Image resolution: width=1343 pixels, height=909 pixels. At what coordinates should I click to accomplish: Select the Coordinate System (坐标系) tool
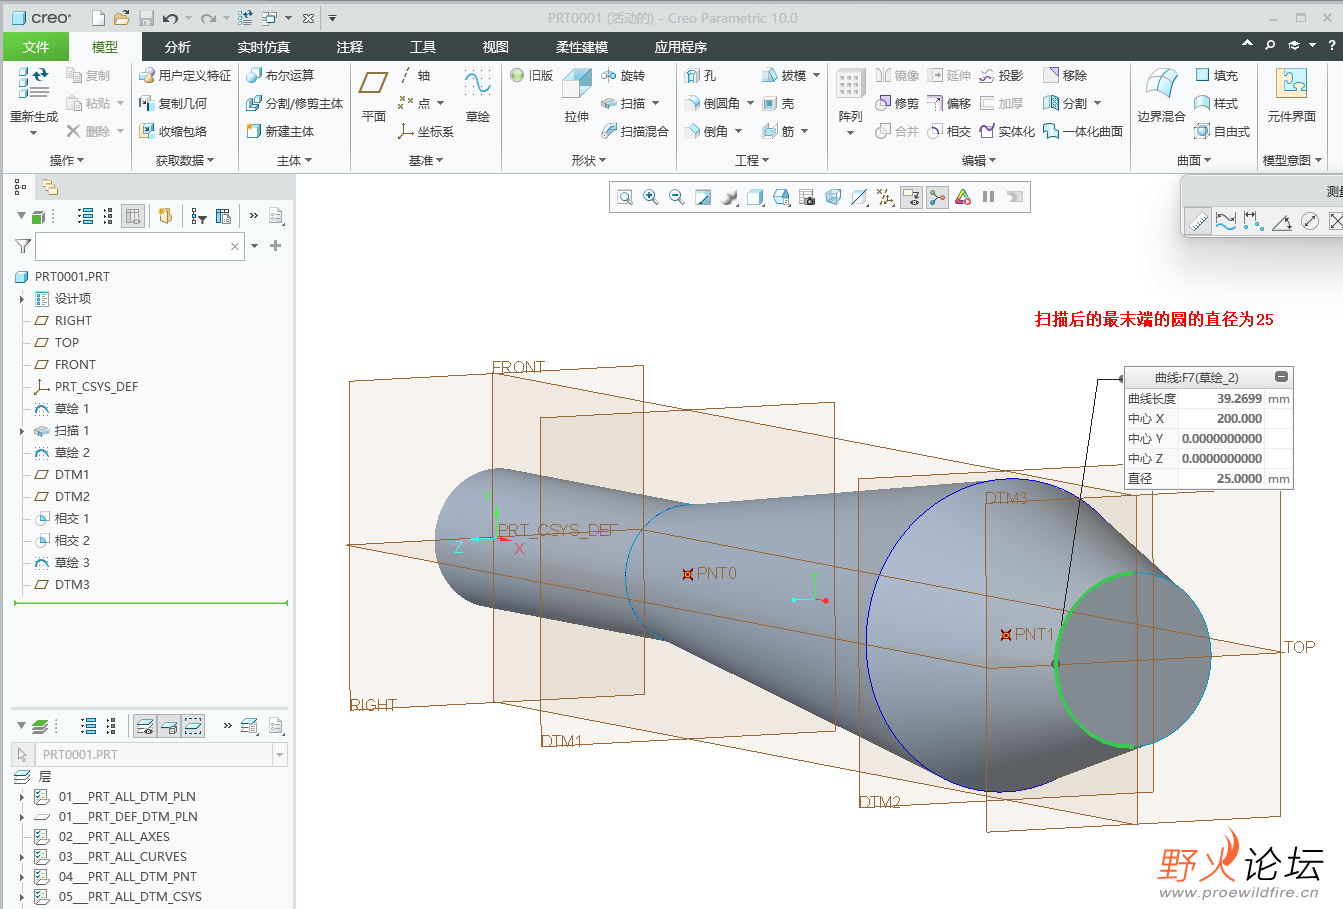click(425, 131)
